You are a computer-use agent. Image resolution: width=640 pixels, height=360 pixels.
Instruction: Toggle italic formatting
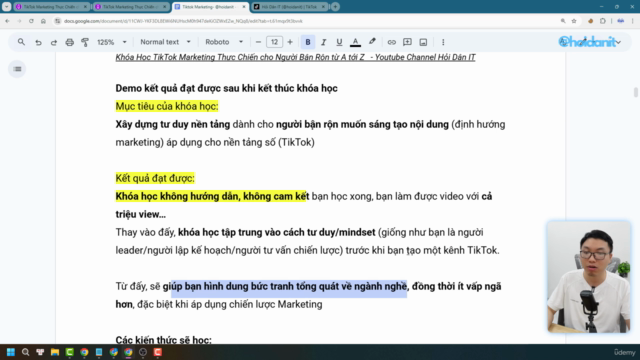tap(323, 42)
